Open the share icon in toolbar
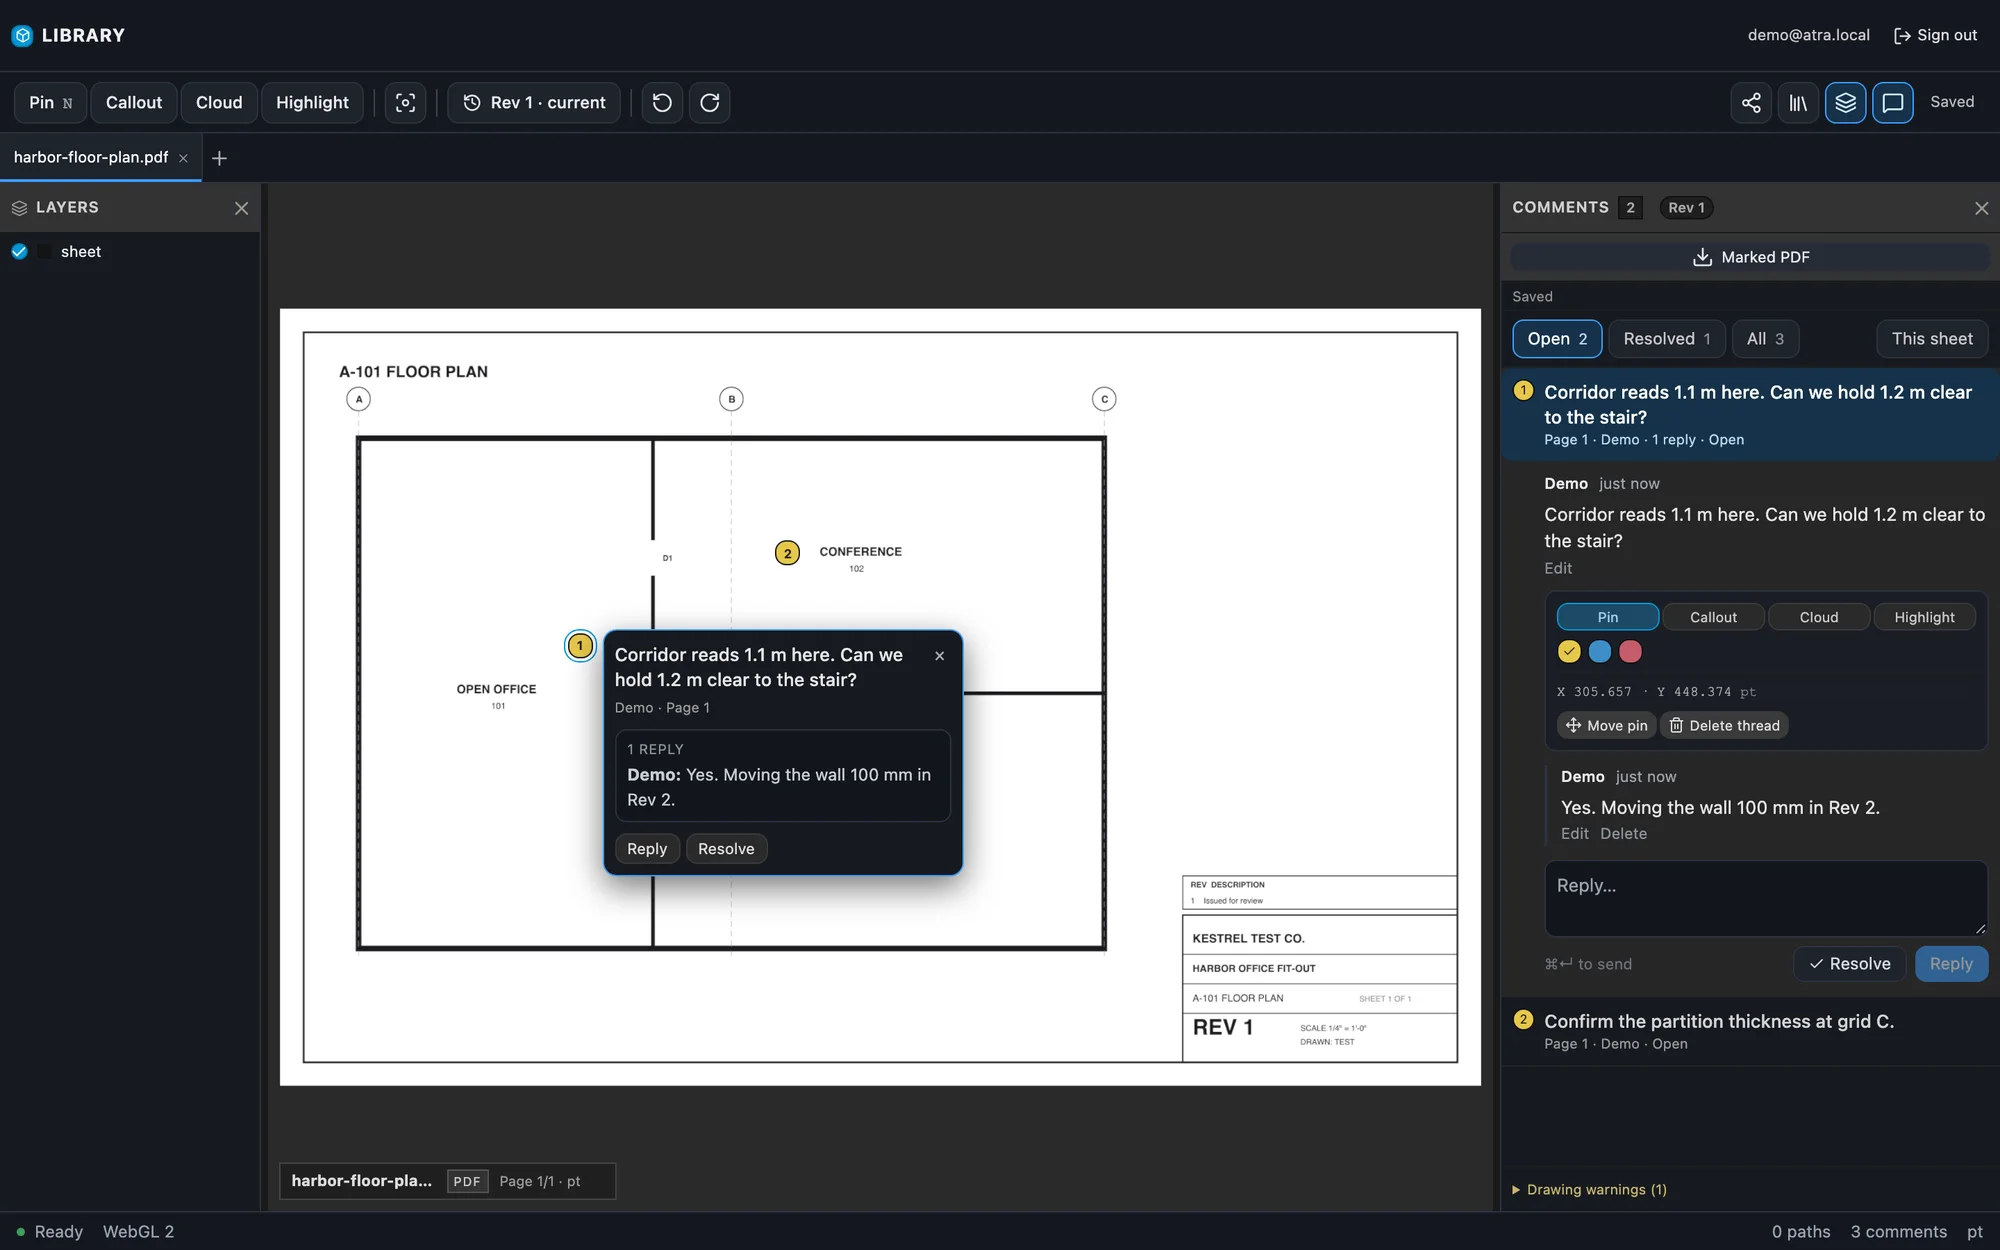Viewport: 2000px width, 1250px height. [x=1751, y=103]
